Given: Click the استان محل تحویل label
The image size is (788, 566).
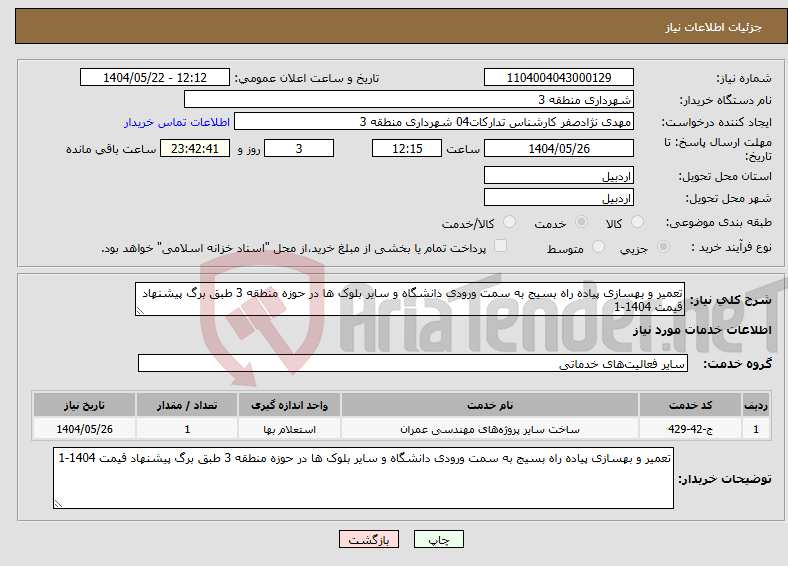Looking at the screenshot, I should coord(725,176).
